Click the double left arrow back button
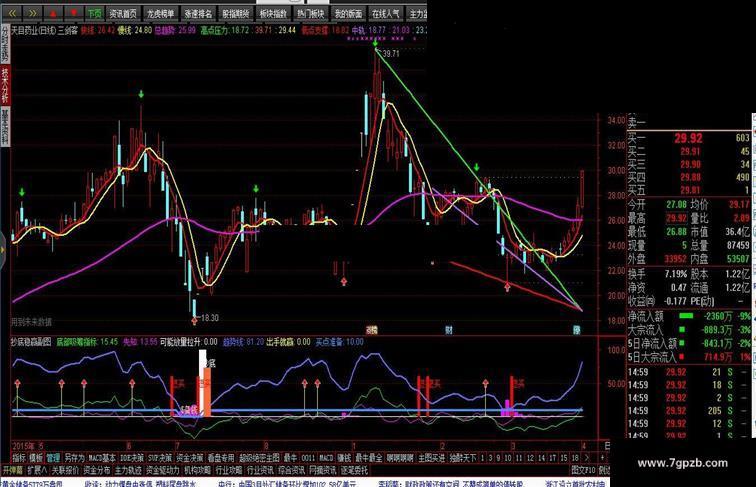 [x=13, y=14]
